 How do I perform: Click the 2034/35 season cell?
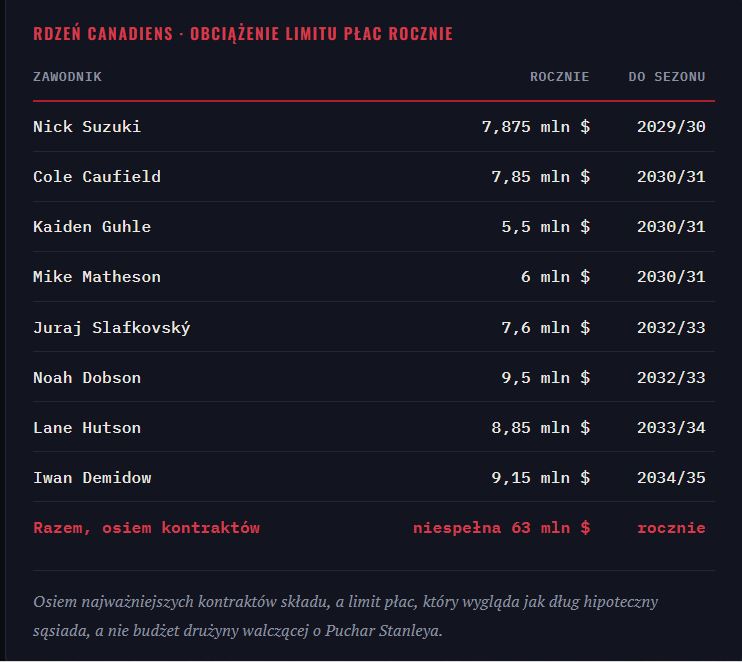pyautogui.click(x=671, y=477)
